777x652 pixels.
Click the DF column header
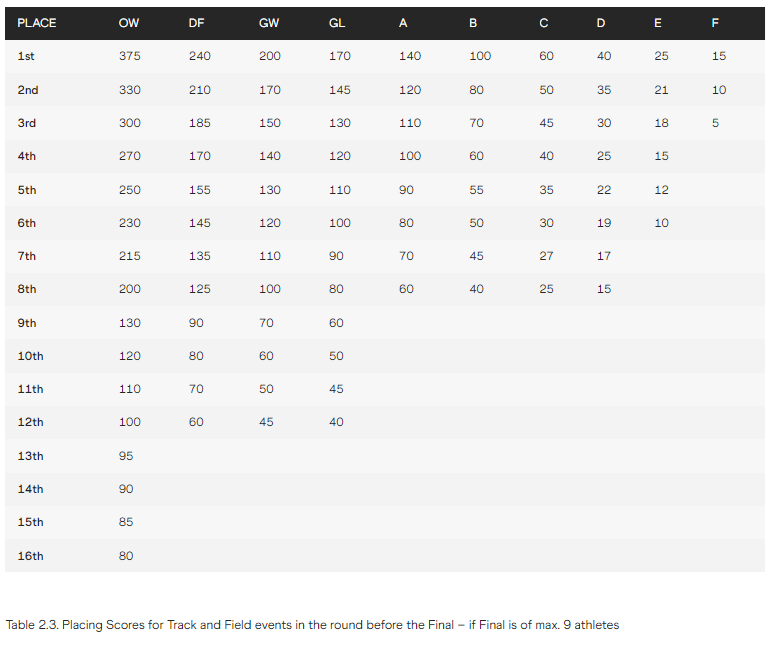click(x=196, y=23)
